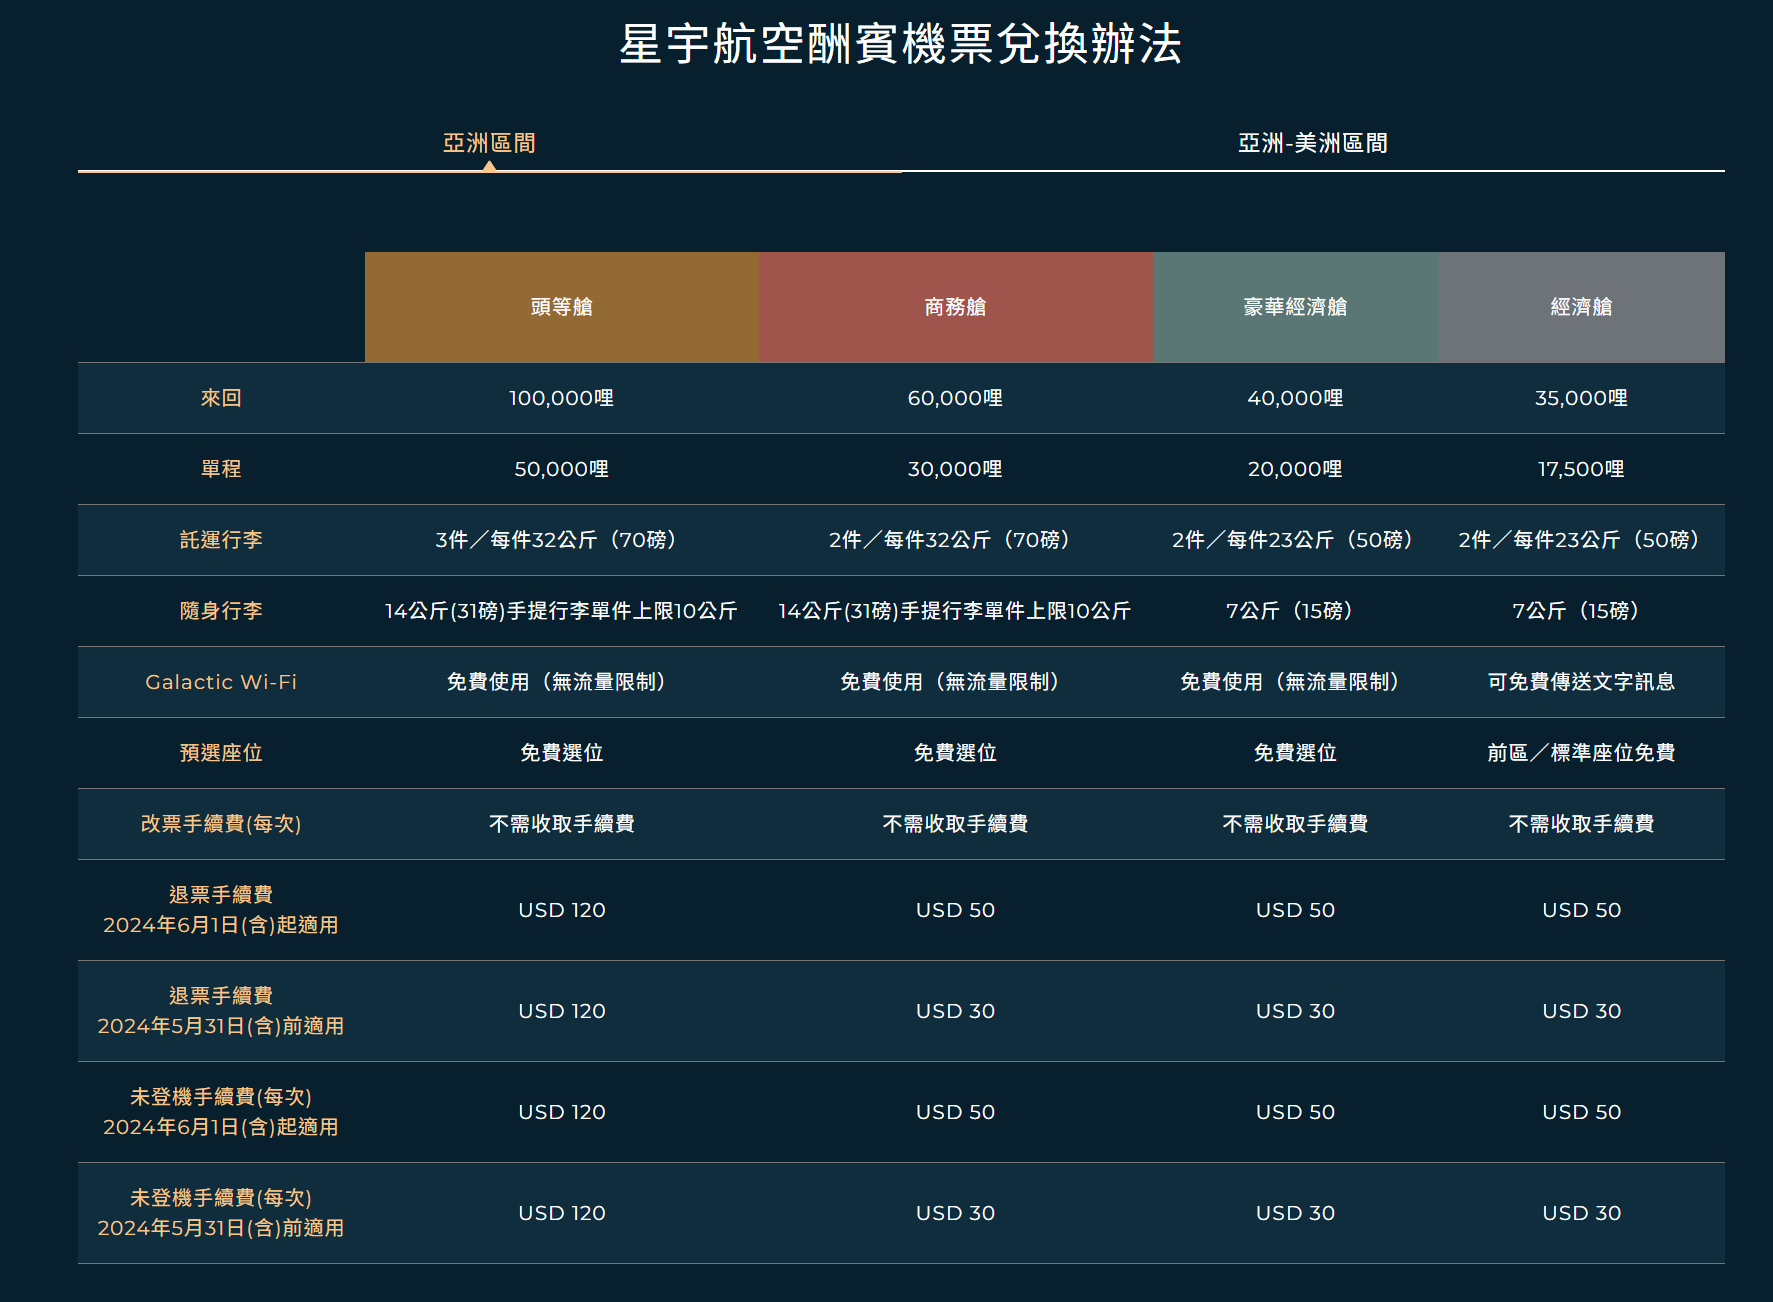Click 經濟艙 不需收取手續費 cell
The image size is (1773, 1302).
(x=1582, y=824)
